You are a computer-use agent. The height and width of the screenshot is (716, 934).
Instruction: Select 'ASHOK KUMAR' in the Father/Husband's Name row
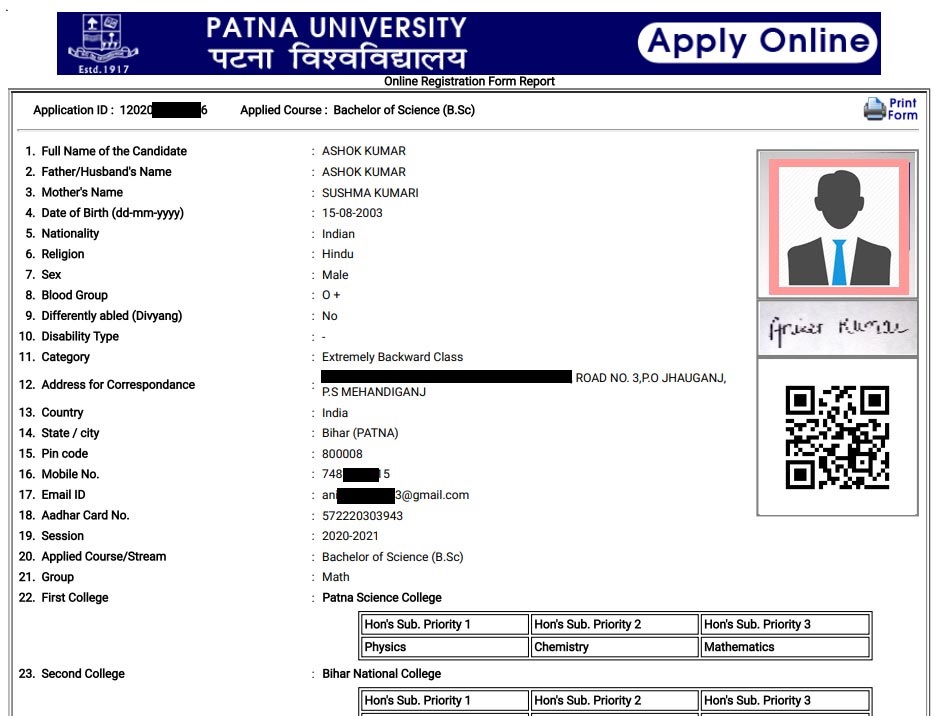364,172
